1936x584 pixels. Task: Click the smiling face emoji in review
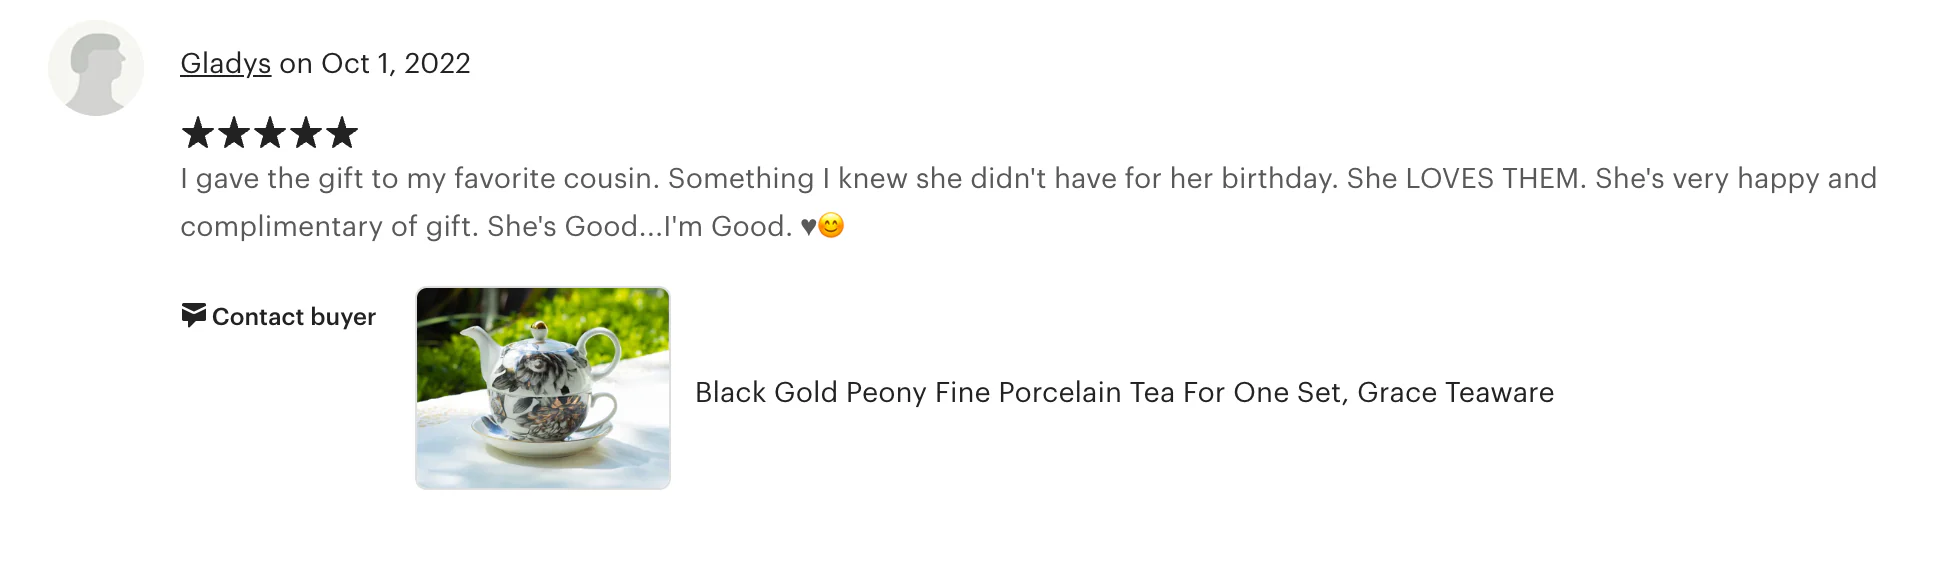tap(831, 226)
